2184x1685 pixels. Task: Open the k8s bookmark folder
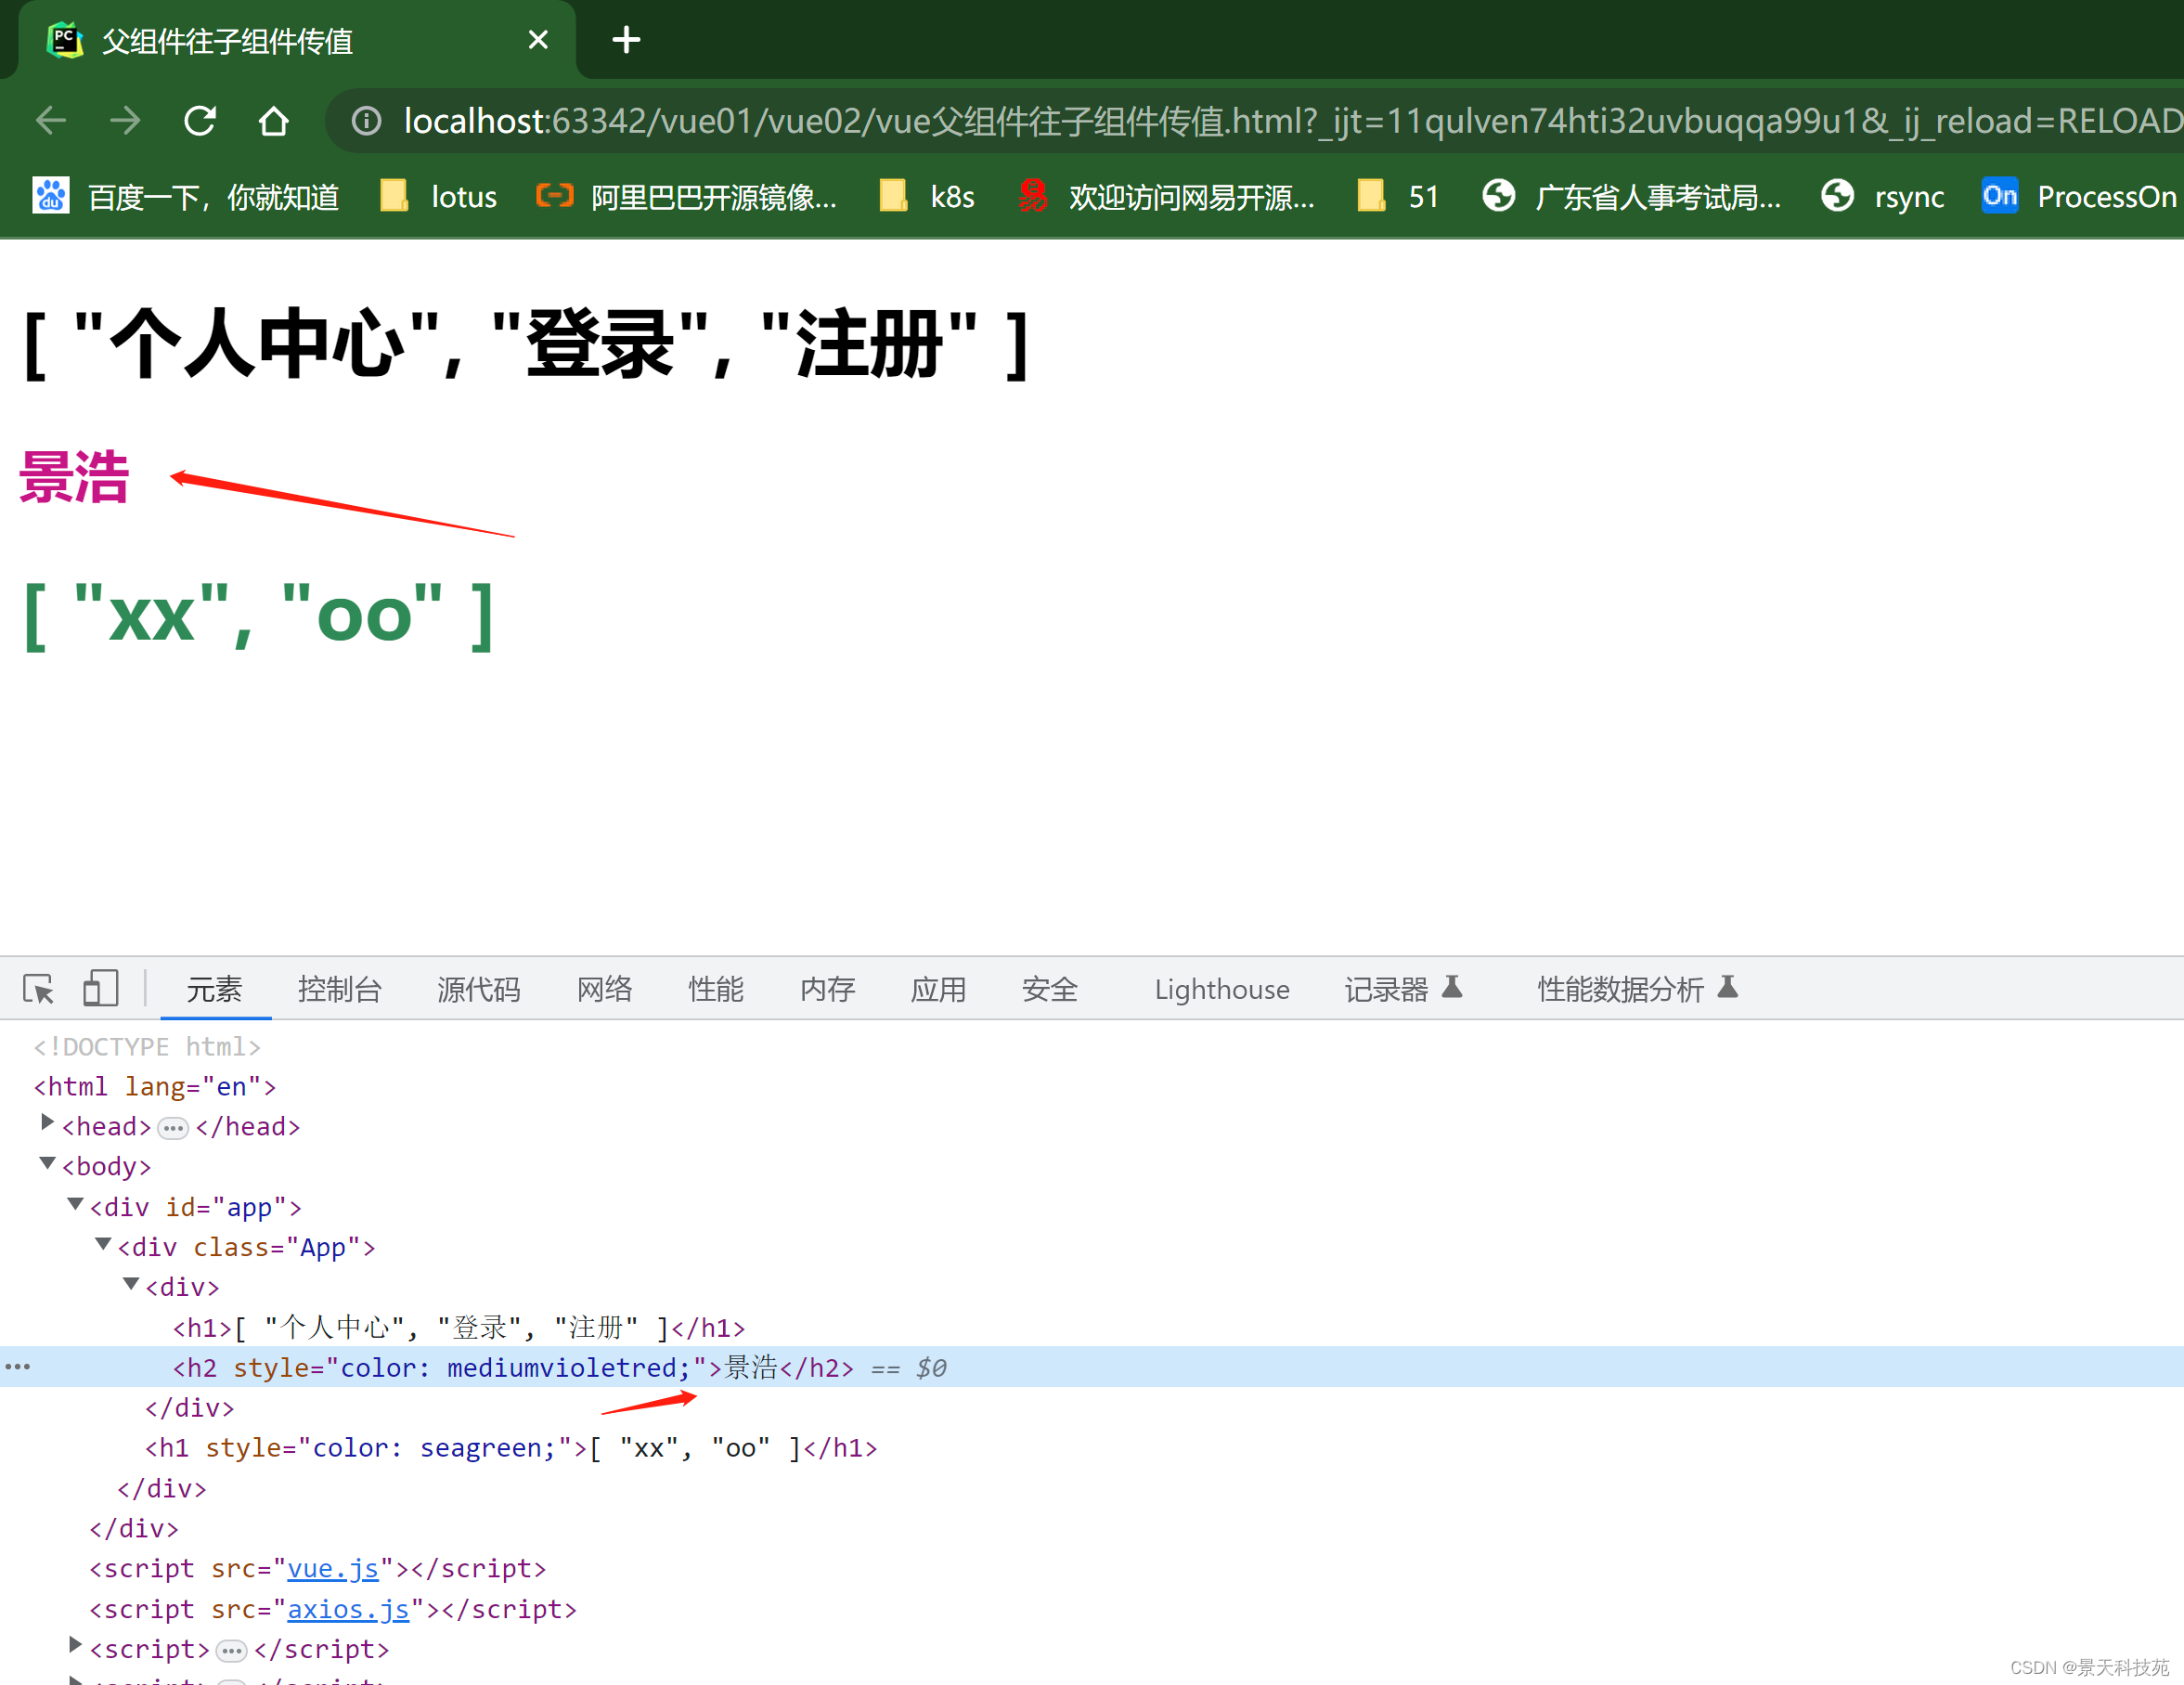pos(926,196)
